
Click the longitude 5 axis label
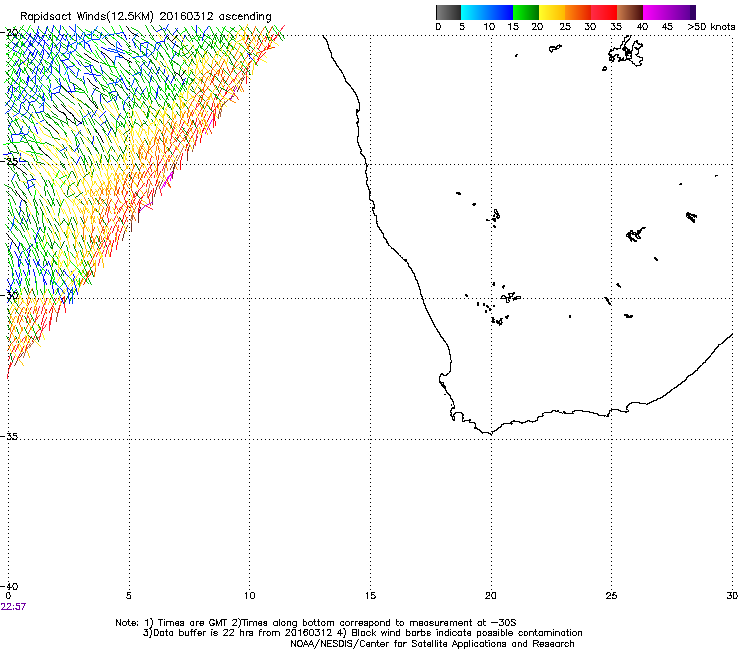pyautogui.click(x=129, y=596)
